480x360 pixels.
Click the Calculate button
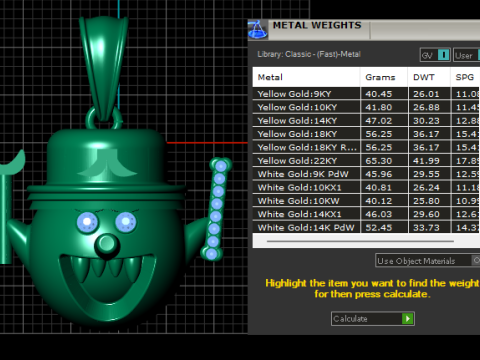coord(373,319)
